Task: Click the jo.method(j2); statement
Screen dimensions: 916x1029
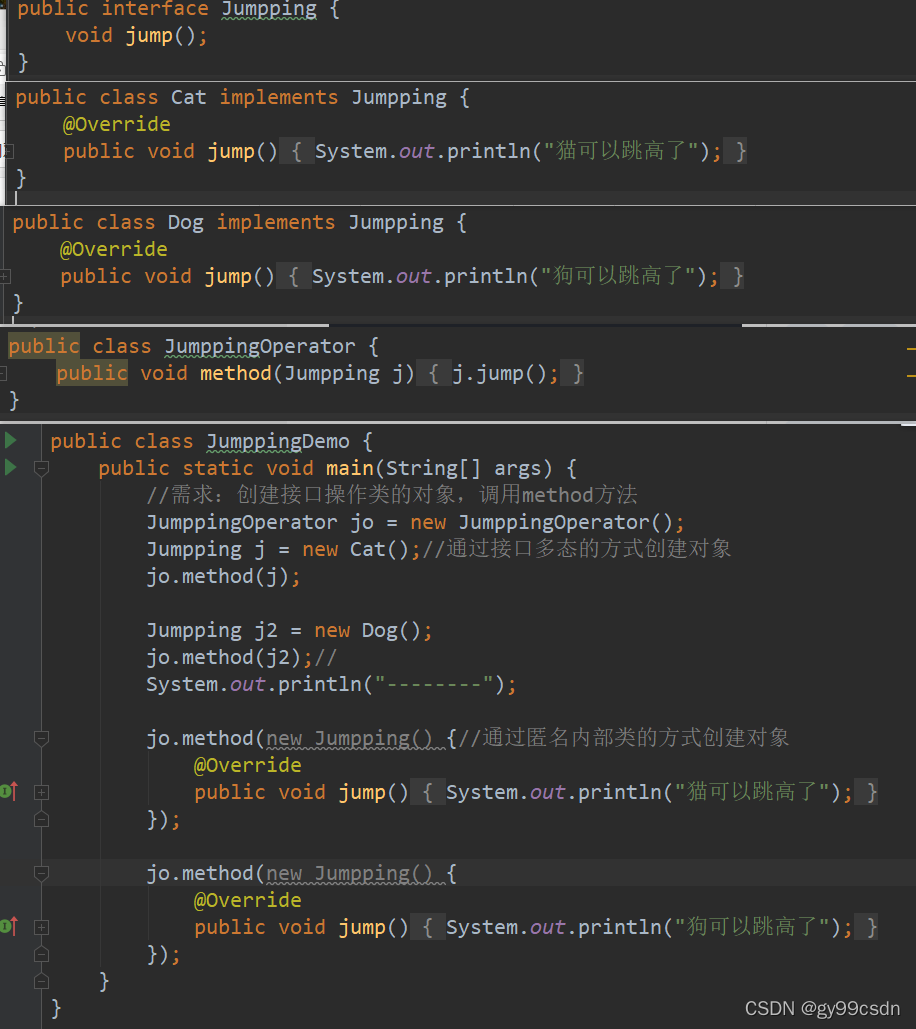Action: pos(229,658)
